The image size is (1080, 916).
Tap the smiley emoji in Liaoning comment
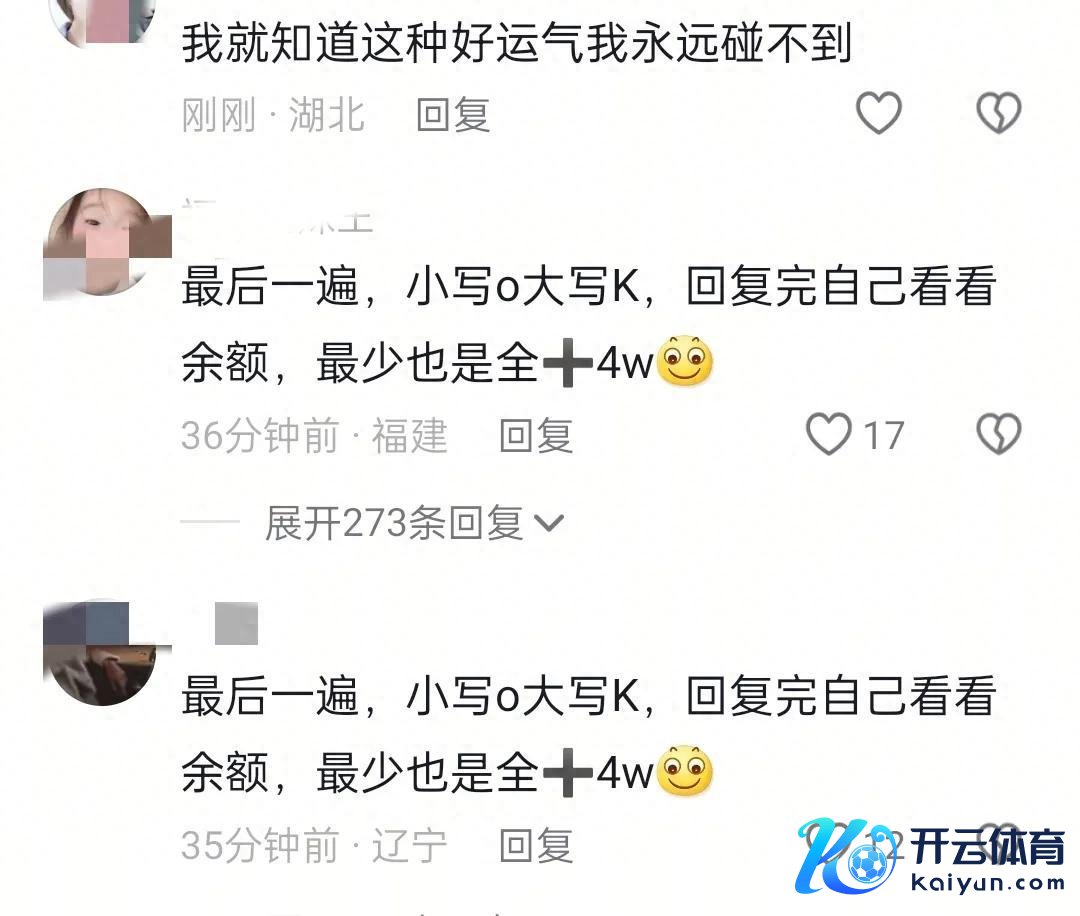(x=684, y=770)
